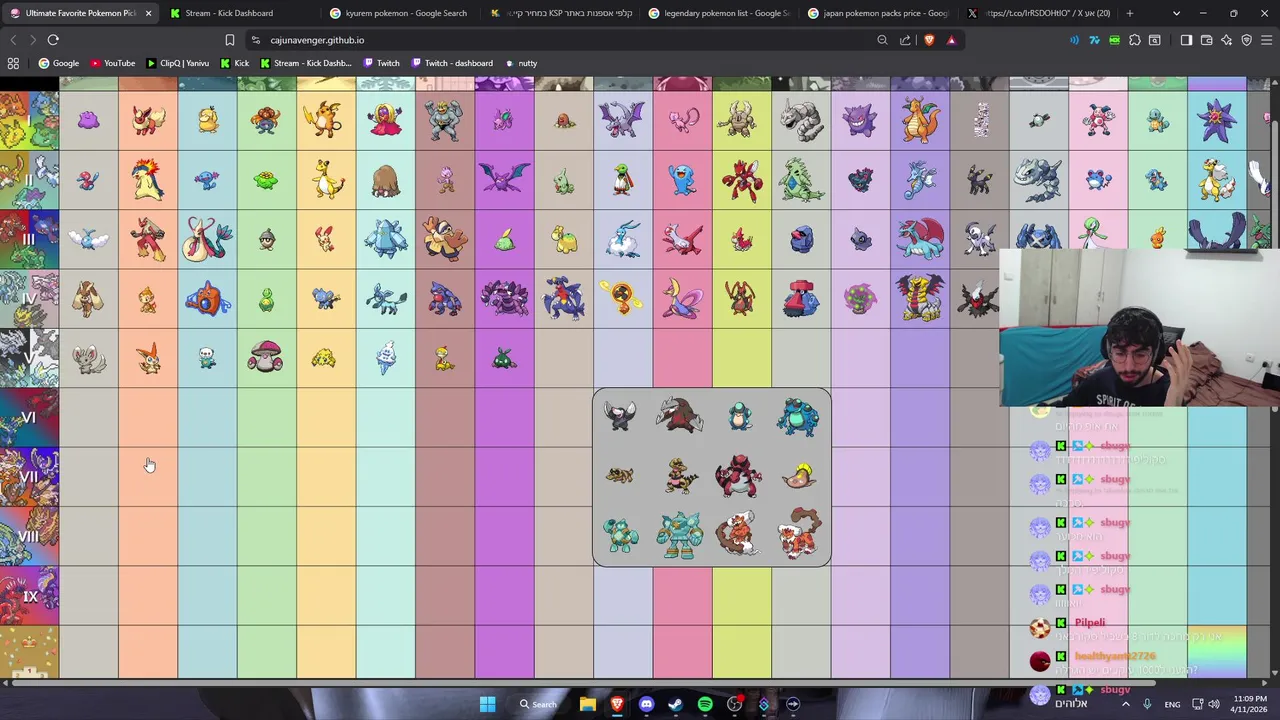Go back one page
Screen dimensions: 1280x720
point(13,40)
